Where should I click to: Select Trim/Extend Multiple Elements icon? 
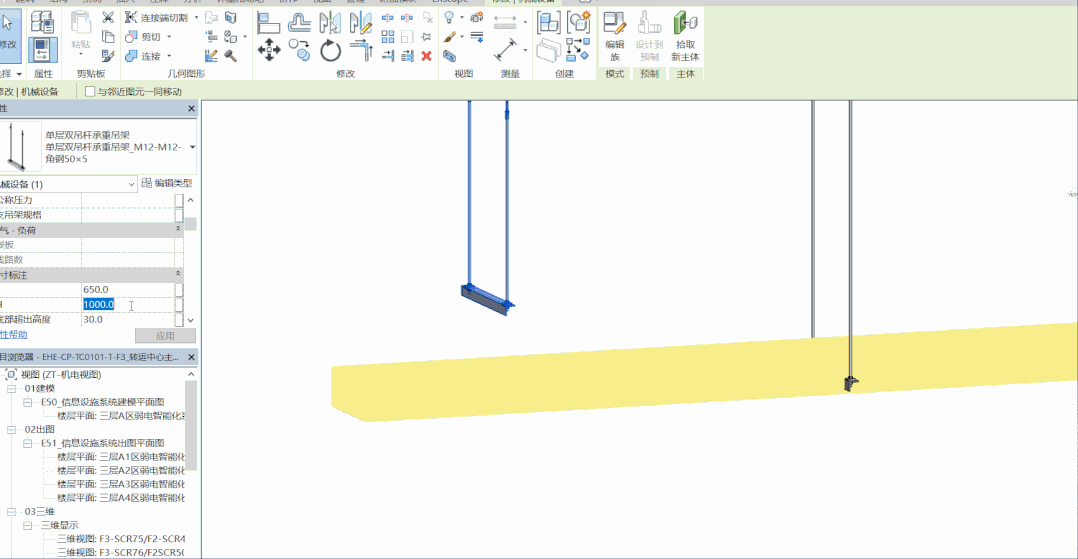(x=407, y=56)
